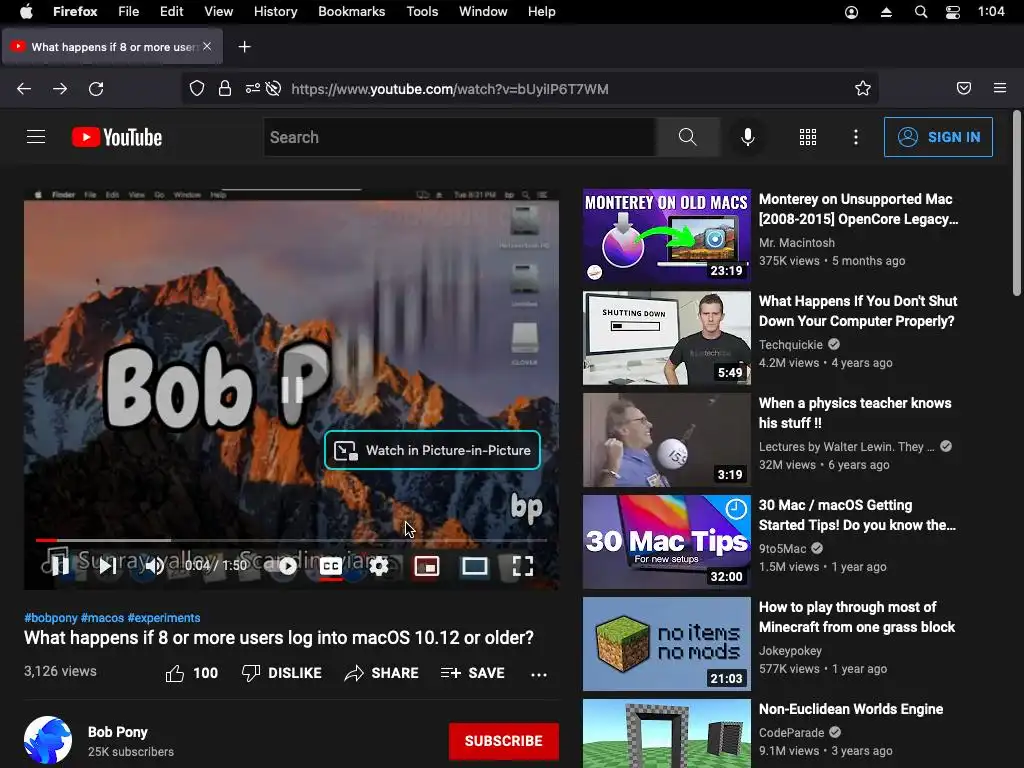Open Bob Pony channel name link
This screenshot has height=768, width=1024.
(118, 732)
